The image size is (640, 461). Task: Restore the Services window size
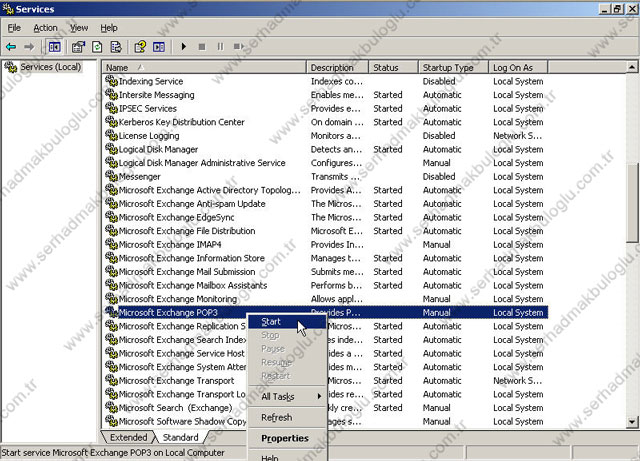coord(618,9)
